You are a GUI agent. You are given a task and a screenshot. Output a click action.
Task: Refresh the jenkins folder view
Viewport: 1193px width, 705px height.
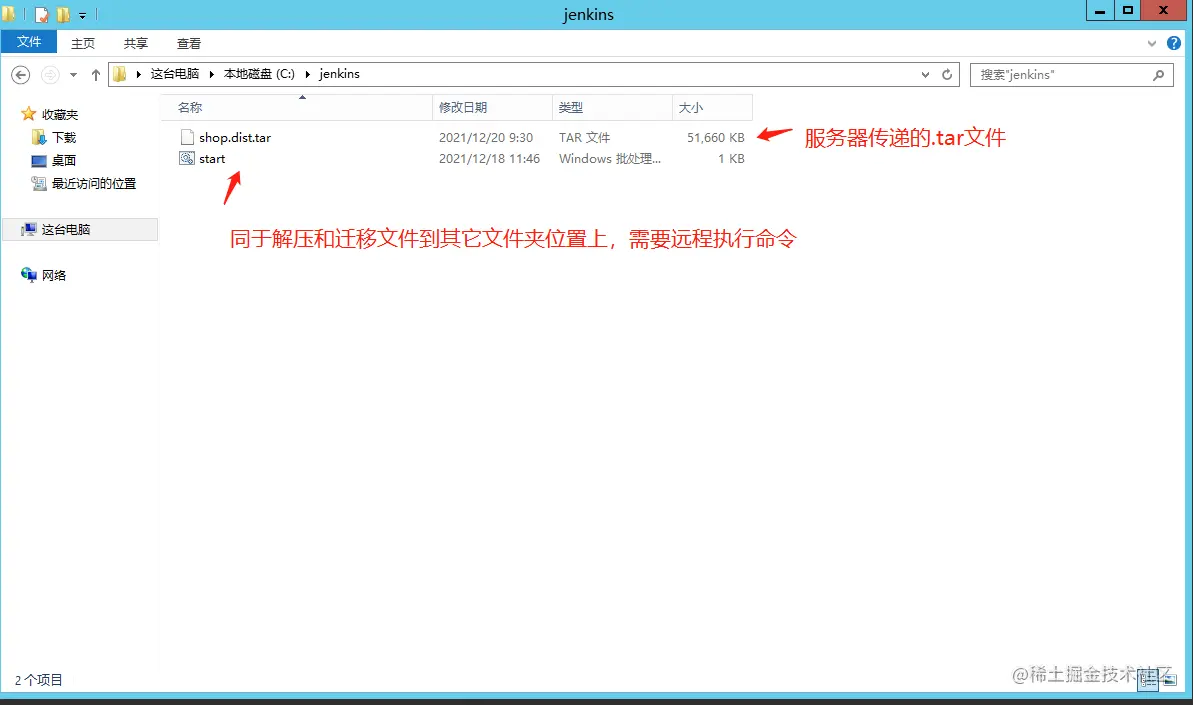pos(947,75)
